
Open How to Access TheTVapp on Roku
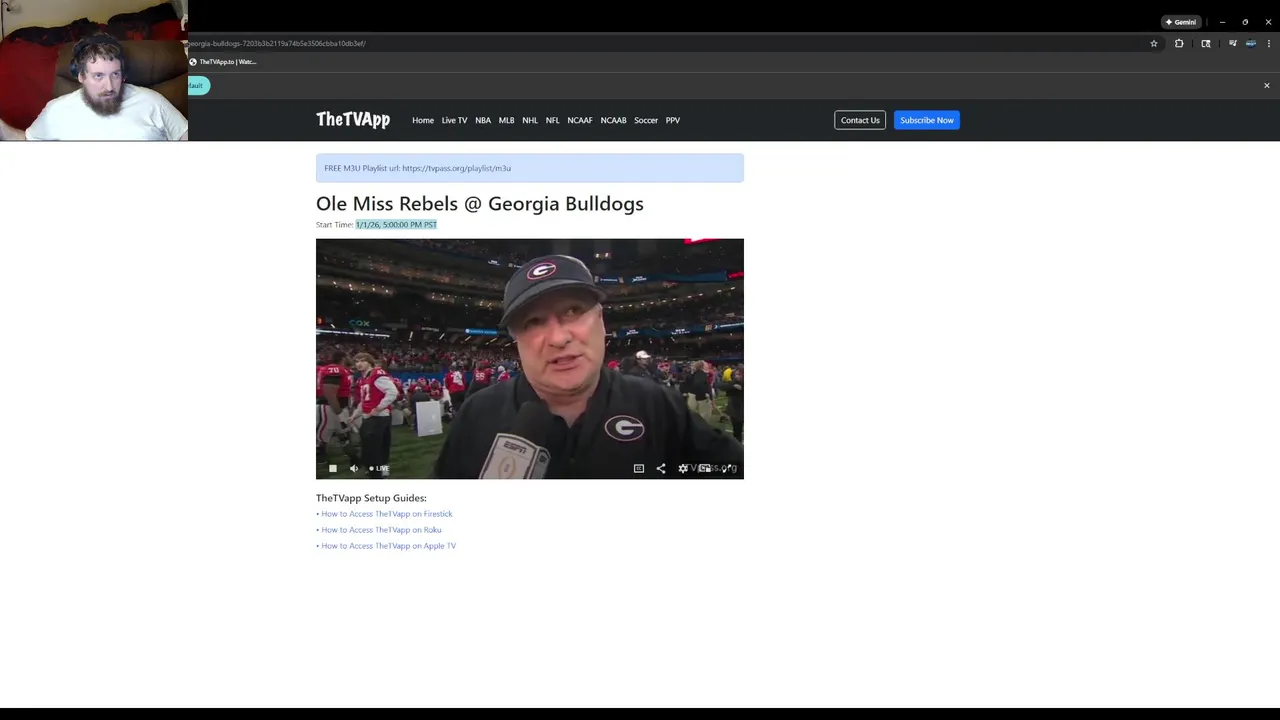click(x=381, y=530)
